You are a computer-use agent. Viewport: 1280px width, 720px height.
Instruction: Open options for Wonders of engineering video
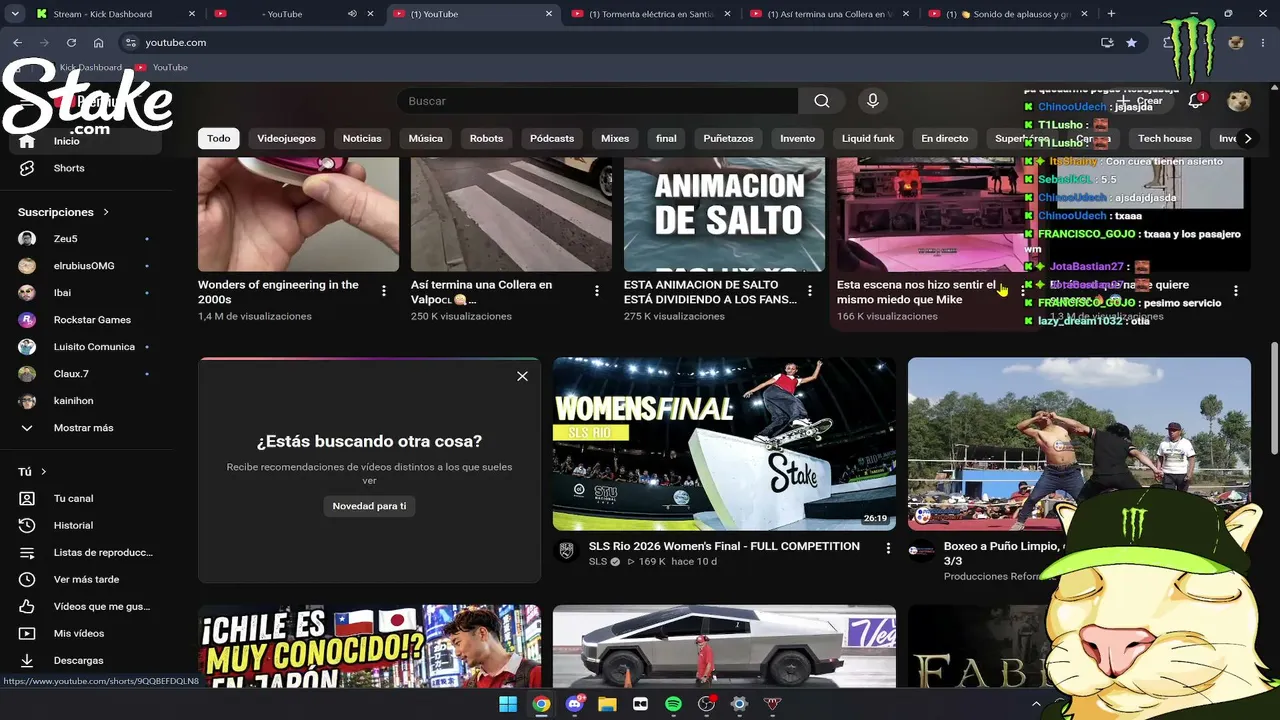click(x=384, y=291)
